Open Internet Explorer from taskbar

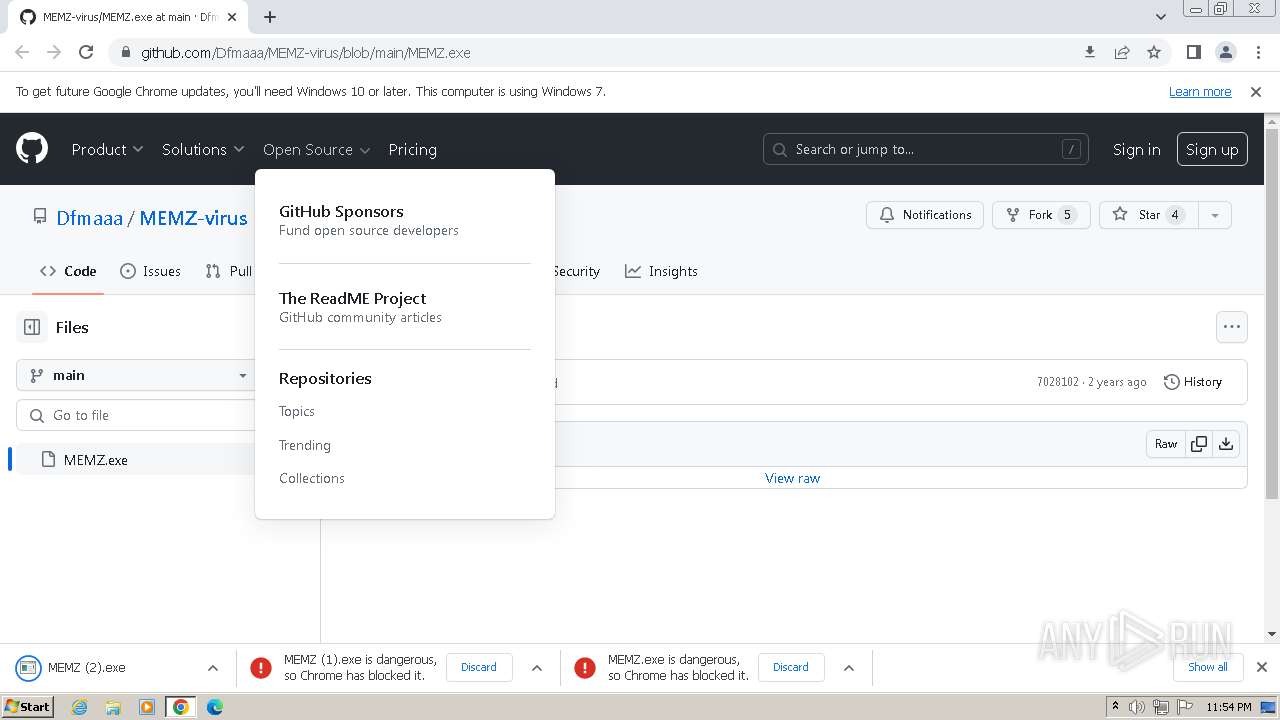[x=79, y=707]
